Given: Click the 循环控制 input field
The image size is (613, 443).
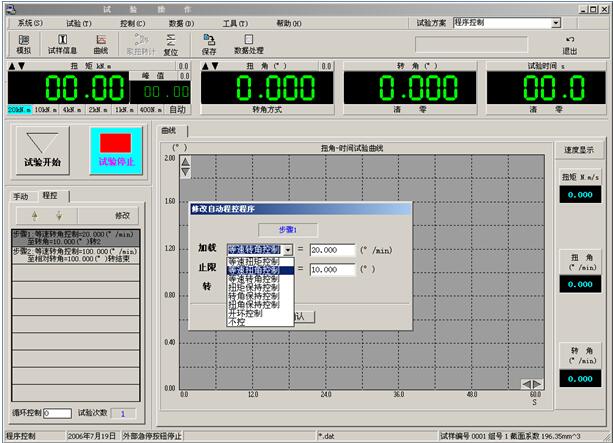Looking at the screenshot, I should pos(56,413).
